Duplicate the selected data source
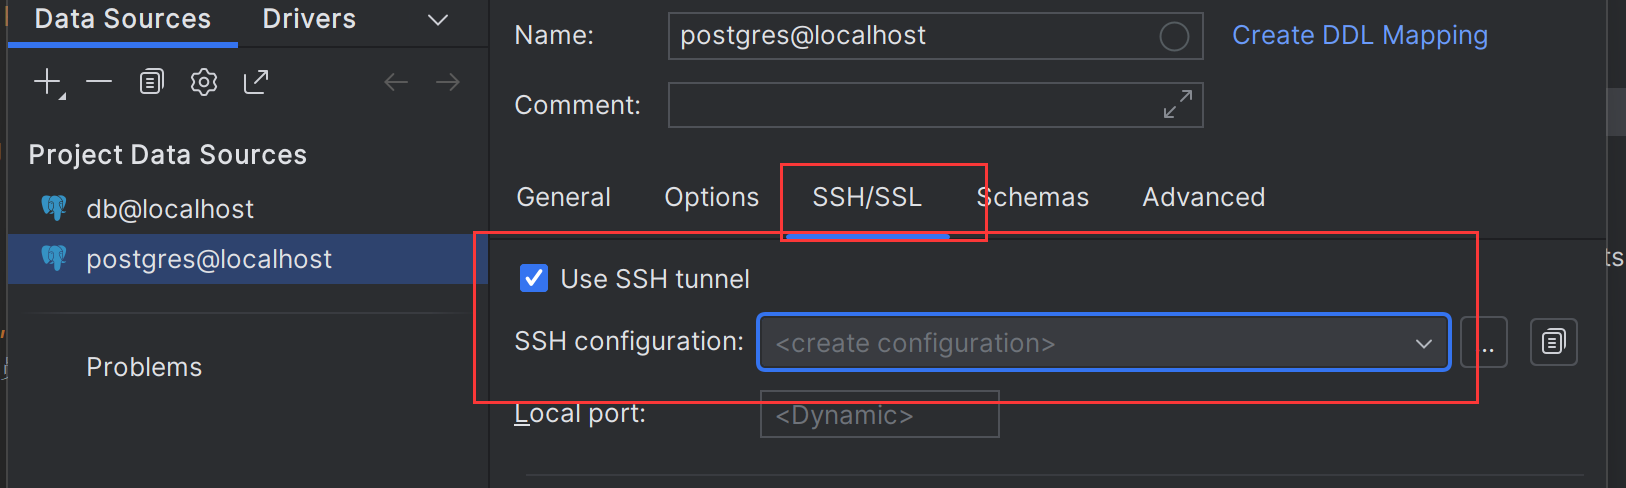The width and height of the screenshot is (1626, 488). [x=151, y=82]
